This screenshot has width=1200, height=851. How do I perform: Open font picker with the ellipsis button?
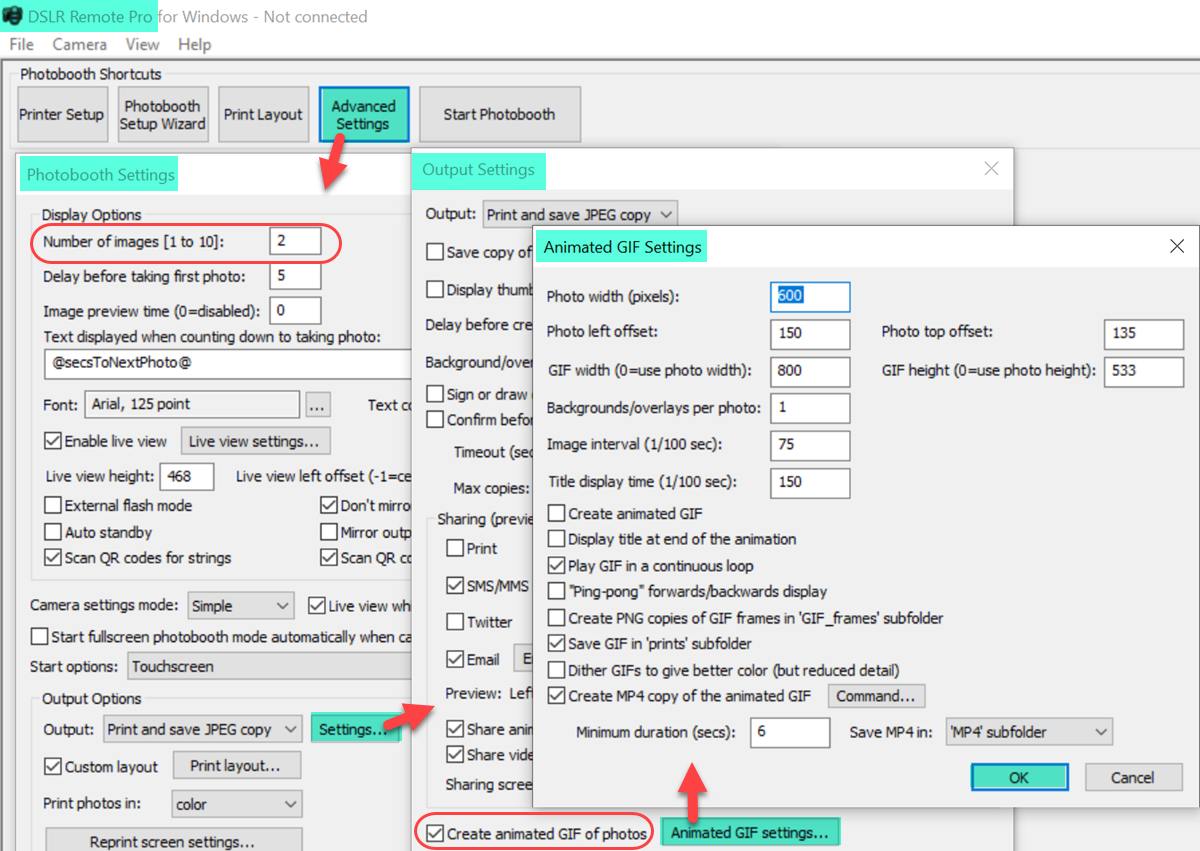tap(318, 405)
